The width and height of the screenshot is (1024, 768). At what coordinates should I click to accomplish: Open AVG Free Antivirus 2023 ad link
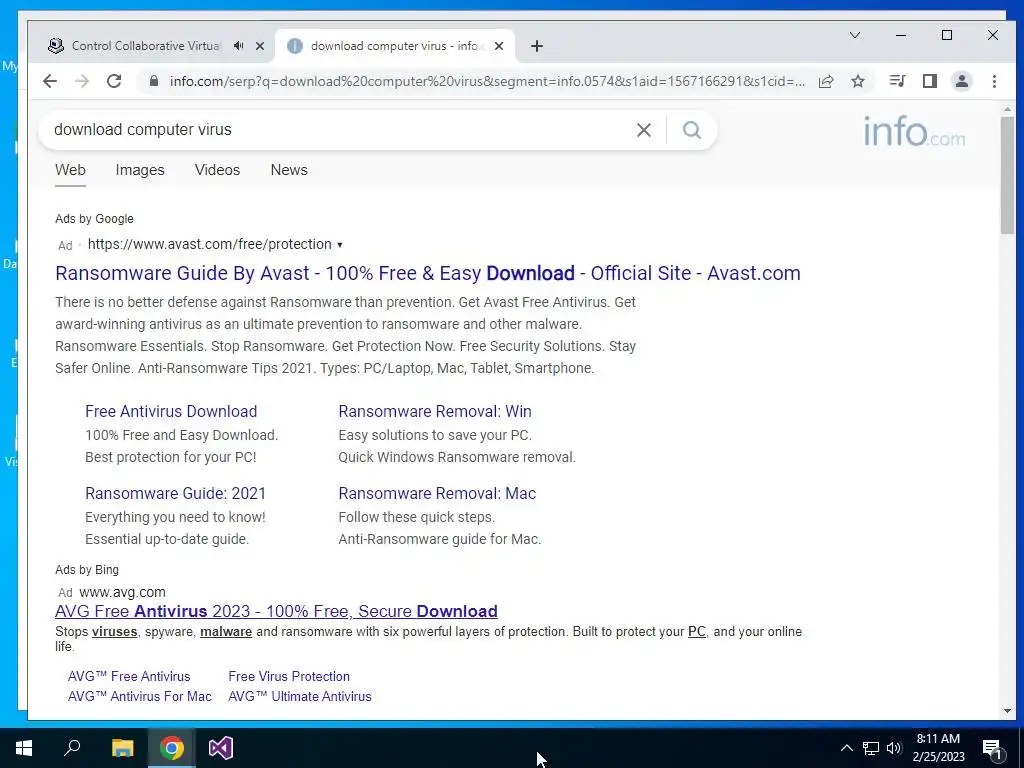tap(276, 611)
